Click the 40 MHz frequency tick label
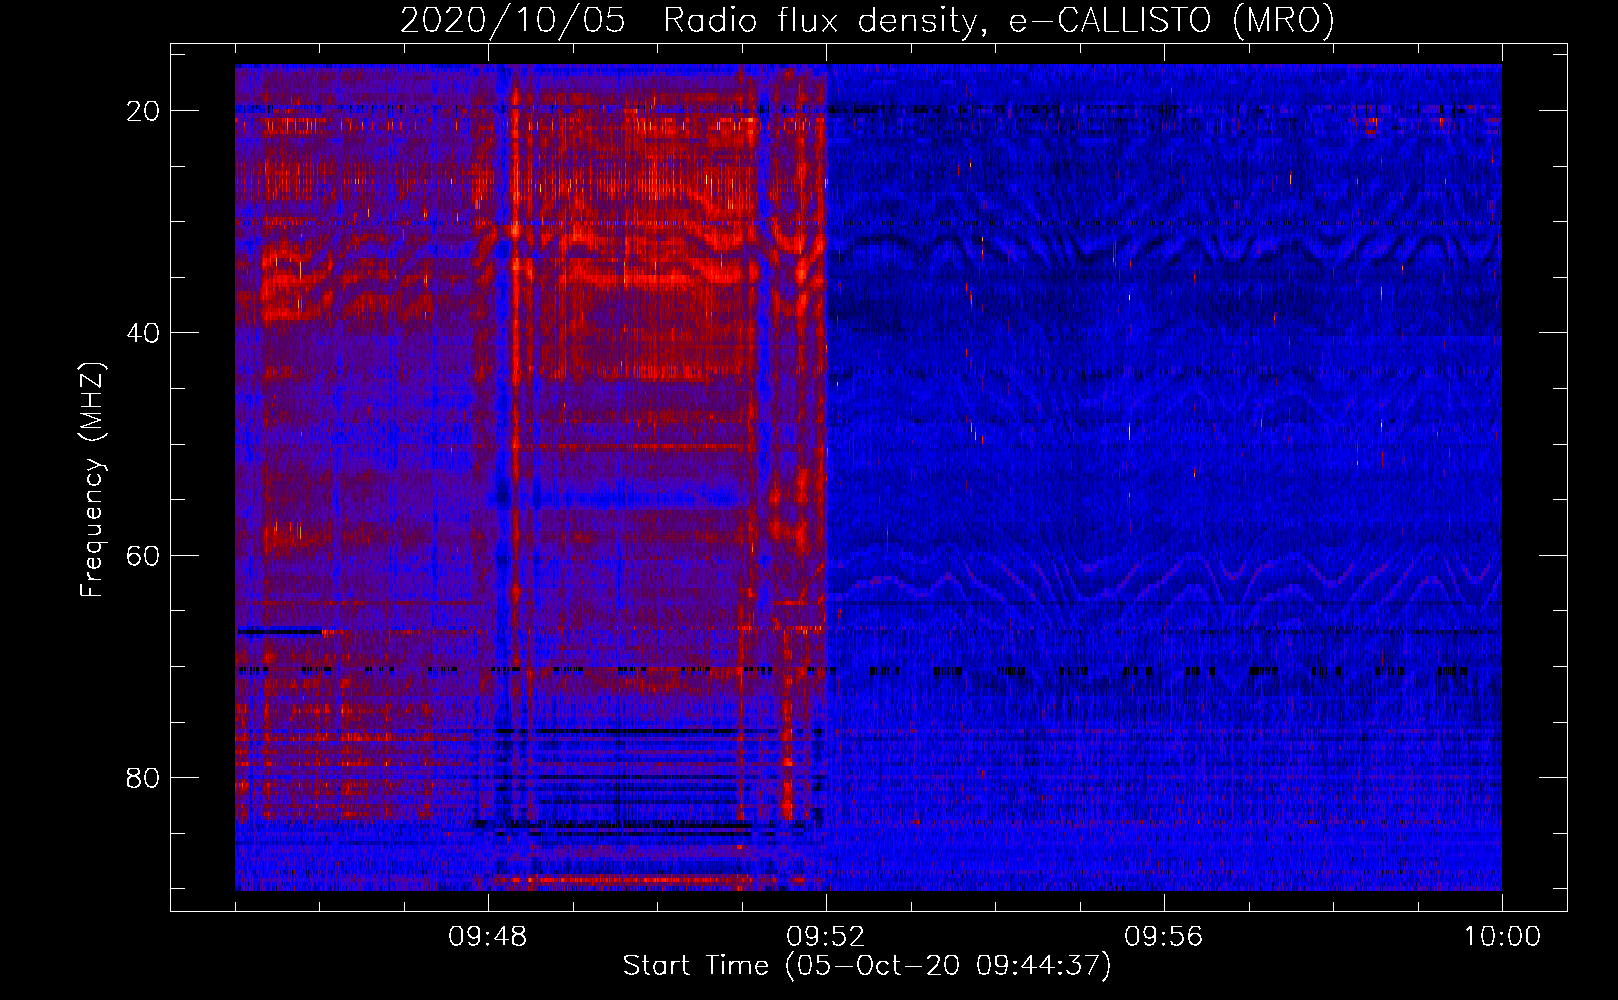This screenshot has width=1618, height=1000. tap(144, 333)
